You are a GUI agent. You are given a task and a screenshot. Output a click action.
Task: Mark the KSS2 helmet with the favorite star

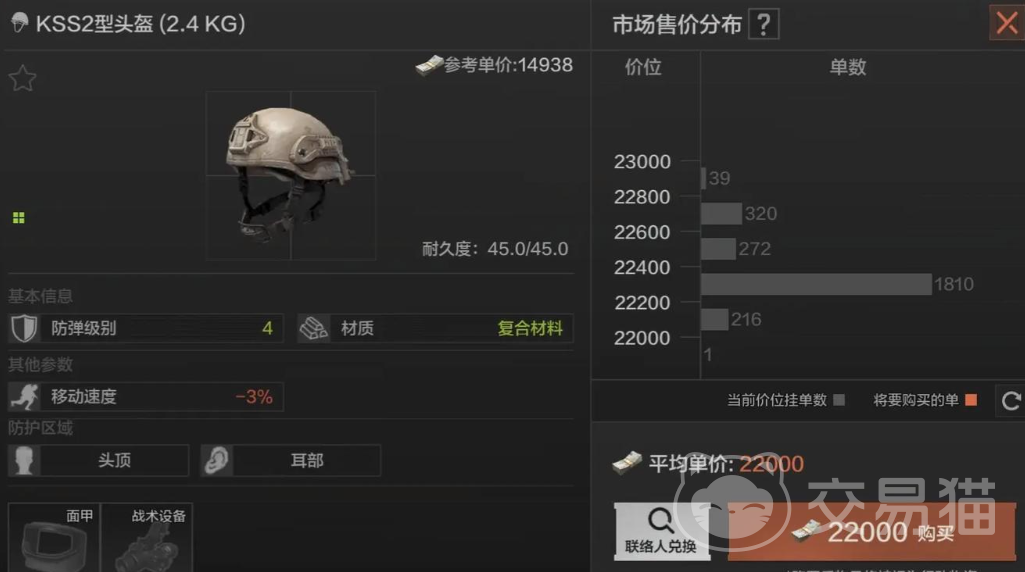22,78
